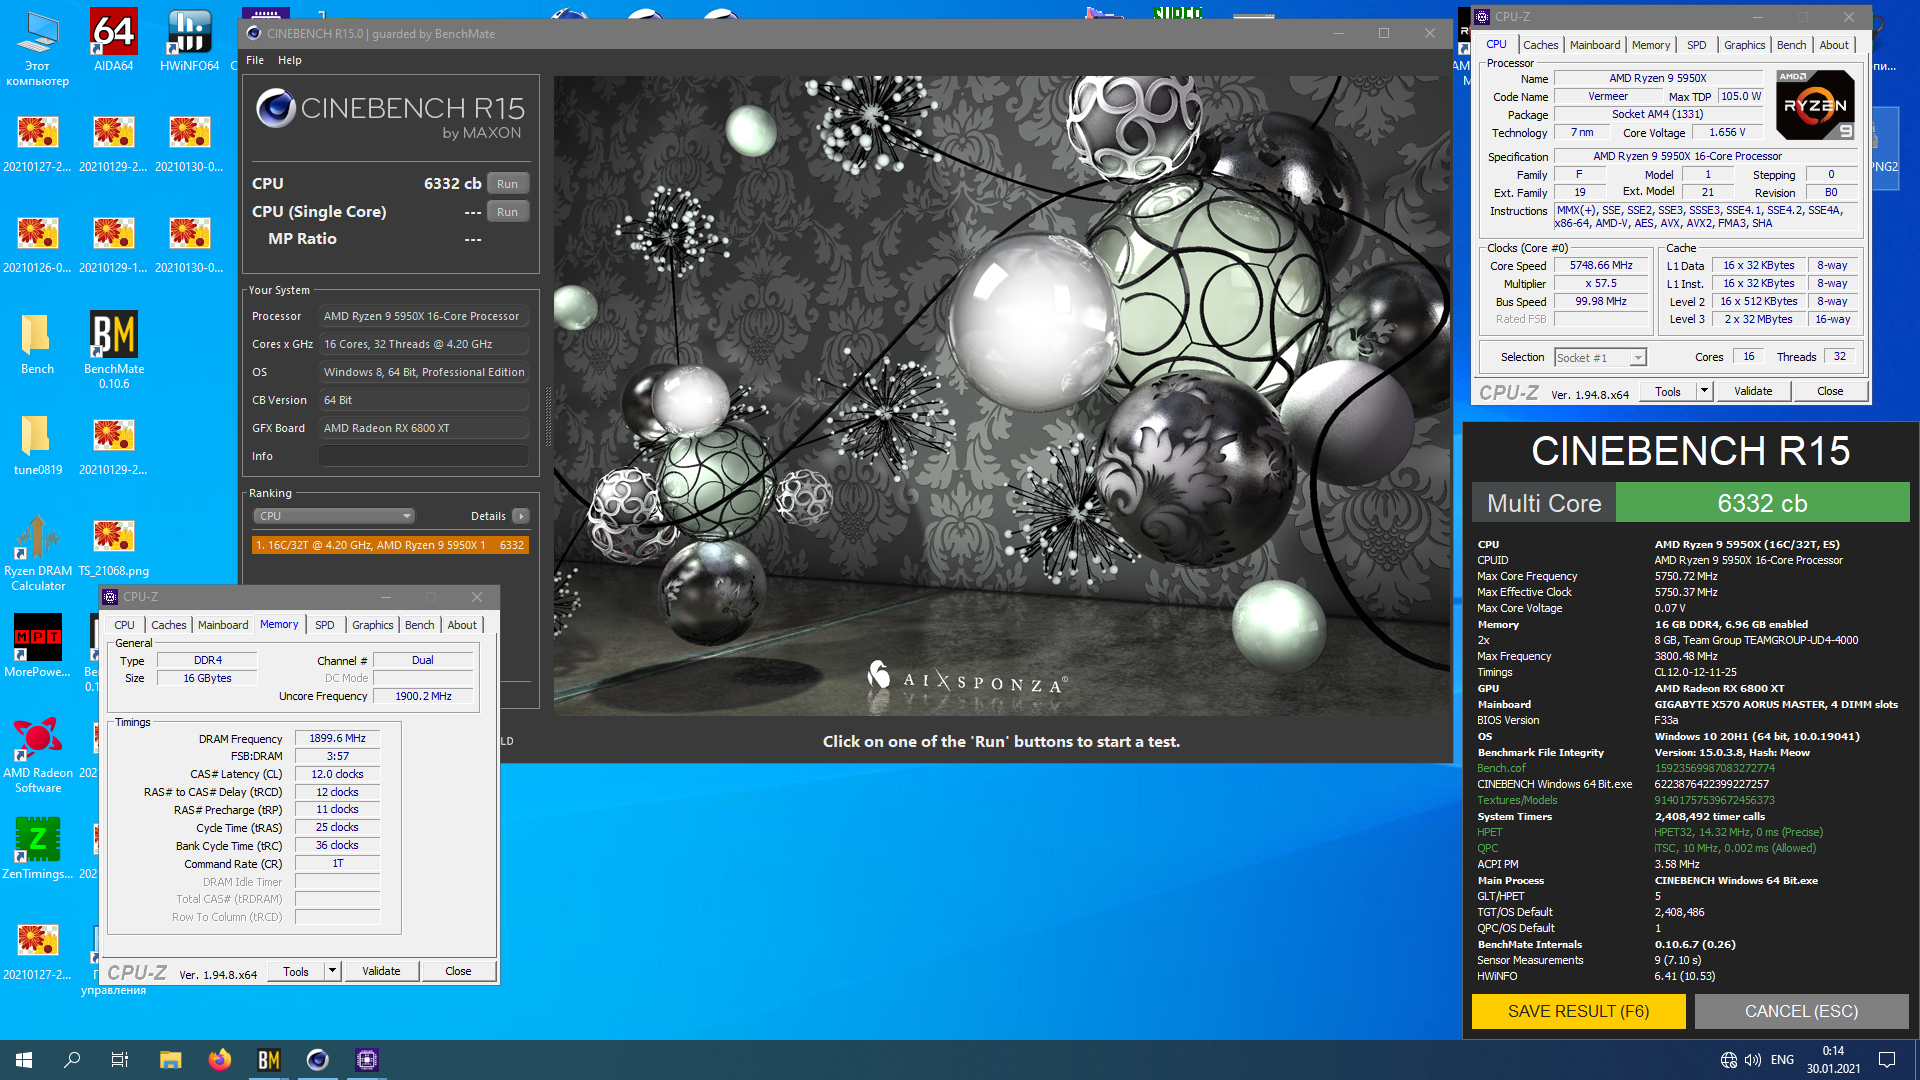Open the Socket #1 selection dropdown
The width and height of the screenshot is (1920, 1080).
pos(1600,358)
